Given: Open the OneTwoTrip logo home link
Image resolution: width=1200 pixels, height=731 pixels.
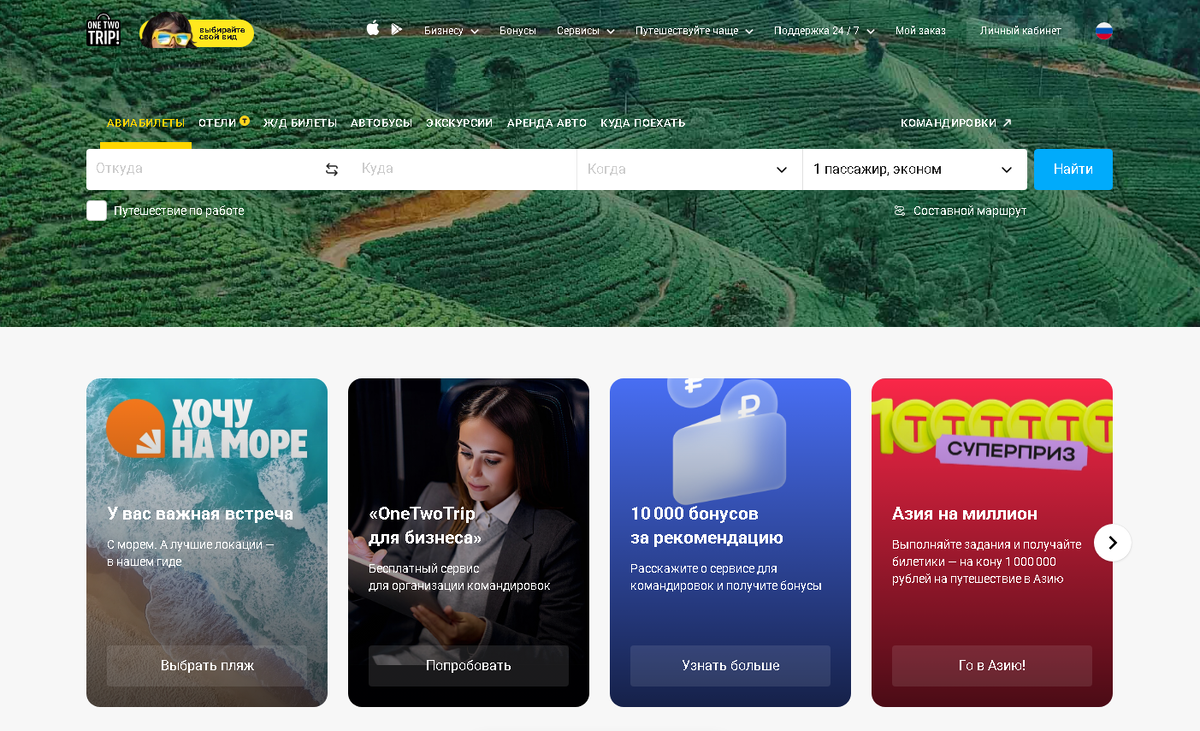Looking at the screenshot, I should coord(103,31).
